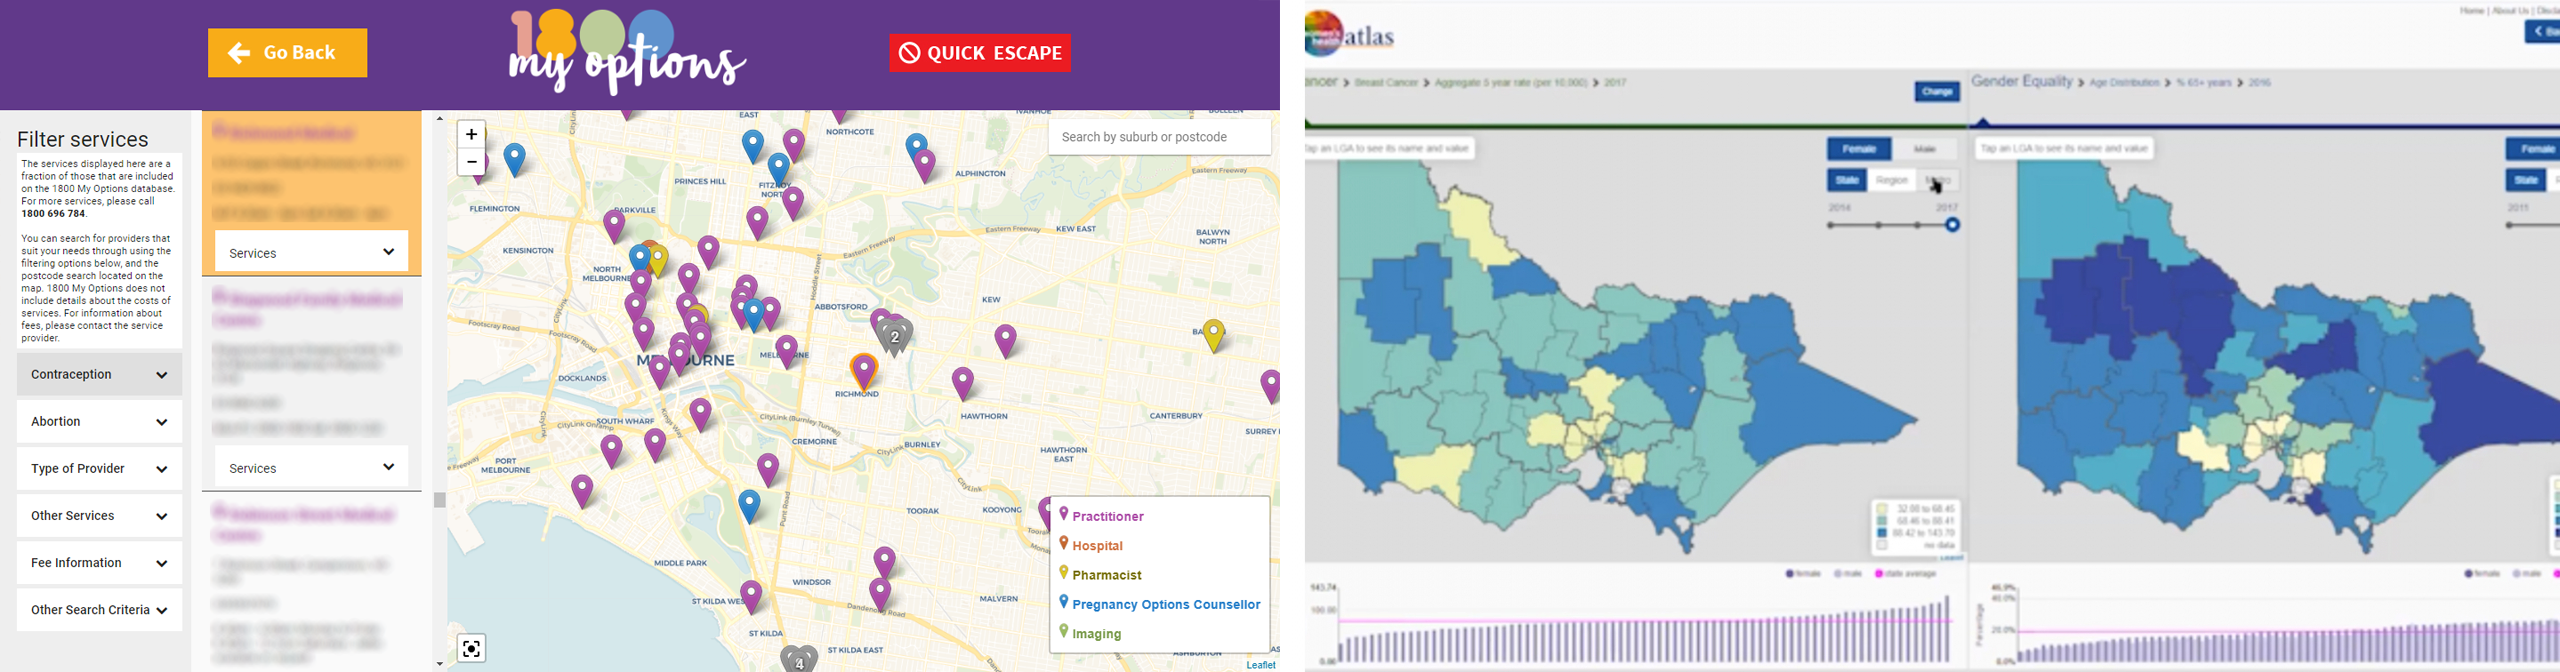Open the Leaflet attribution link
Screen dimensions: 2560x672
[x=1260, y=665]
